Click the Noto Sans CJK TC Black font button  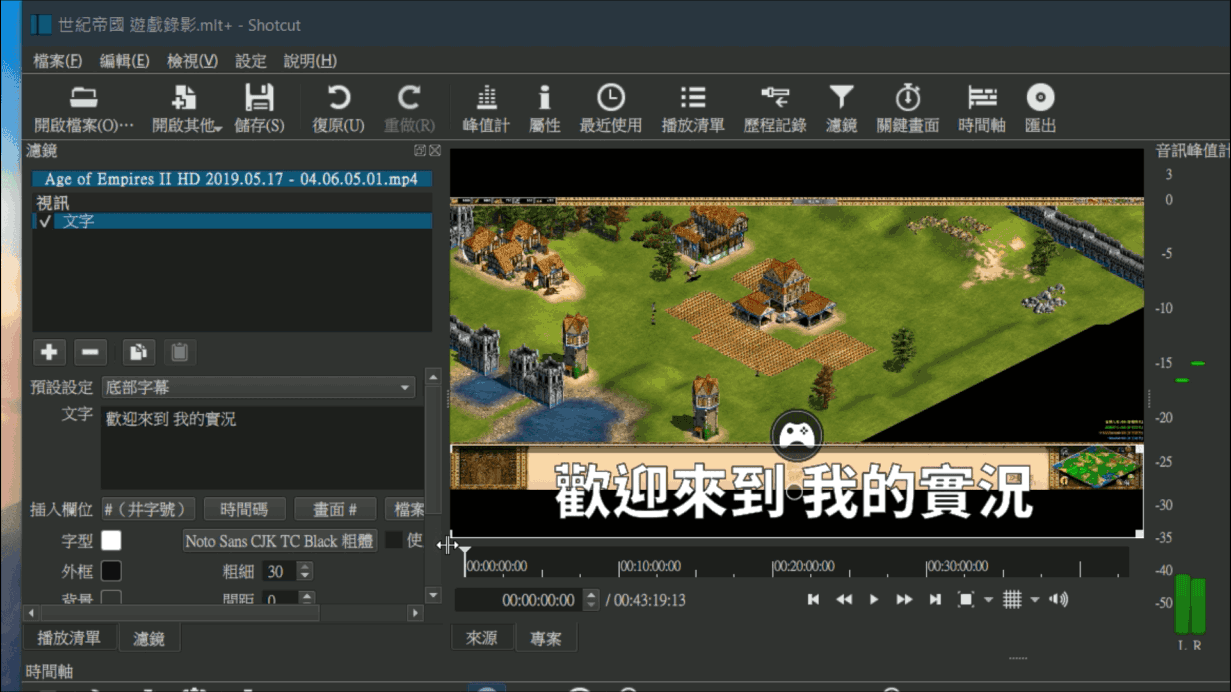click(x=279, y=541)
